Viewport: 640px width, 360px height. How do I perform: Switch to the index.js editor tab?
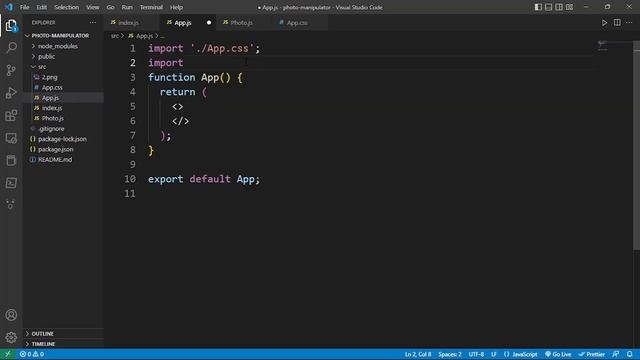(x=132, y=23)
